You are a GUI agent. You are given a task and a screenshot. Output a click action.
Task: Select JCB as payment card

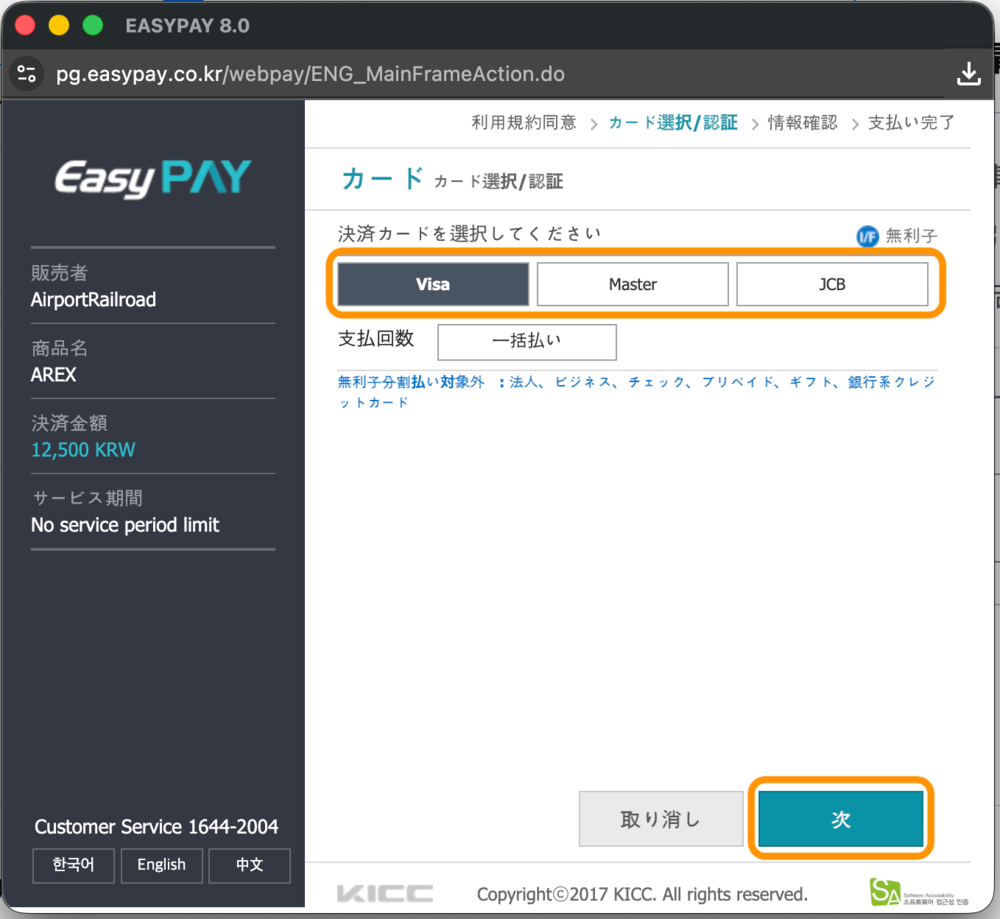click(x=832, y=284)
